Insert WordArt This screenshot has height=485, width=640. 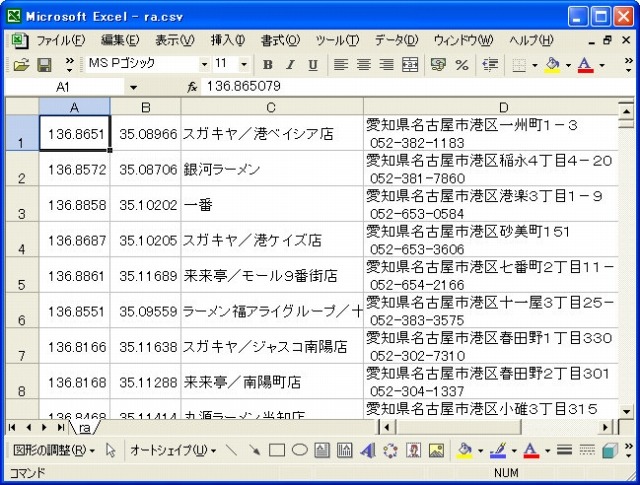[x=368, y=450]
